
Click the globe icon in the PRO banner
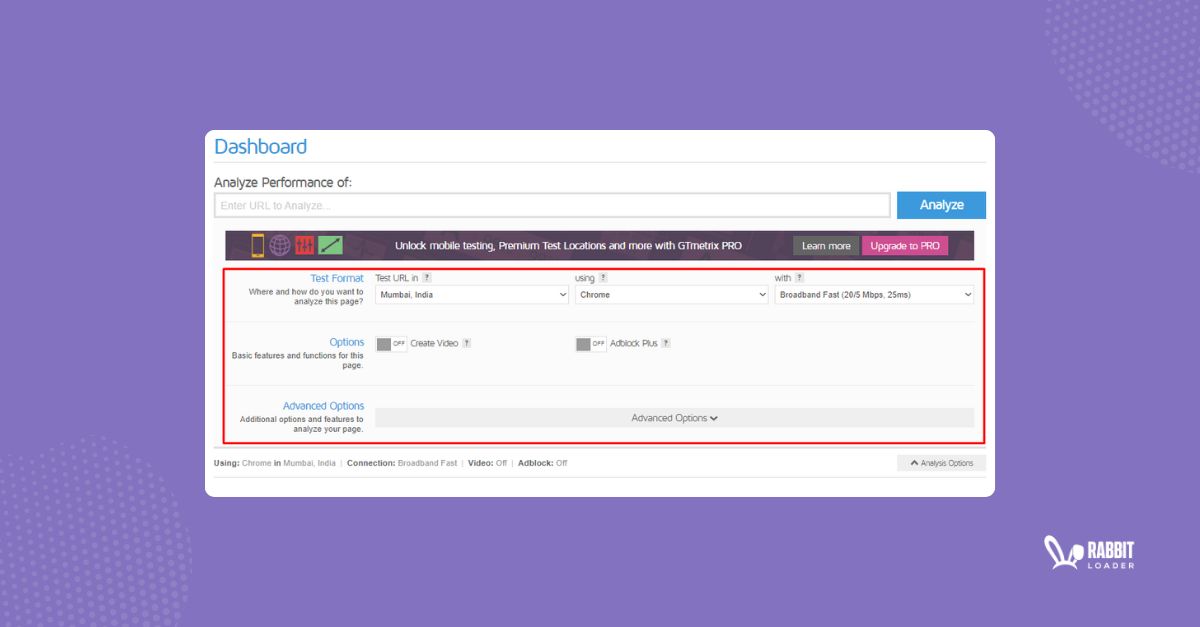point(278,245)
